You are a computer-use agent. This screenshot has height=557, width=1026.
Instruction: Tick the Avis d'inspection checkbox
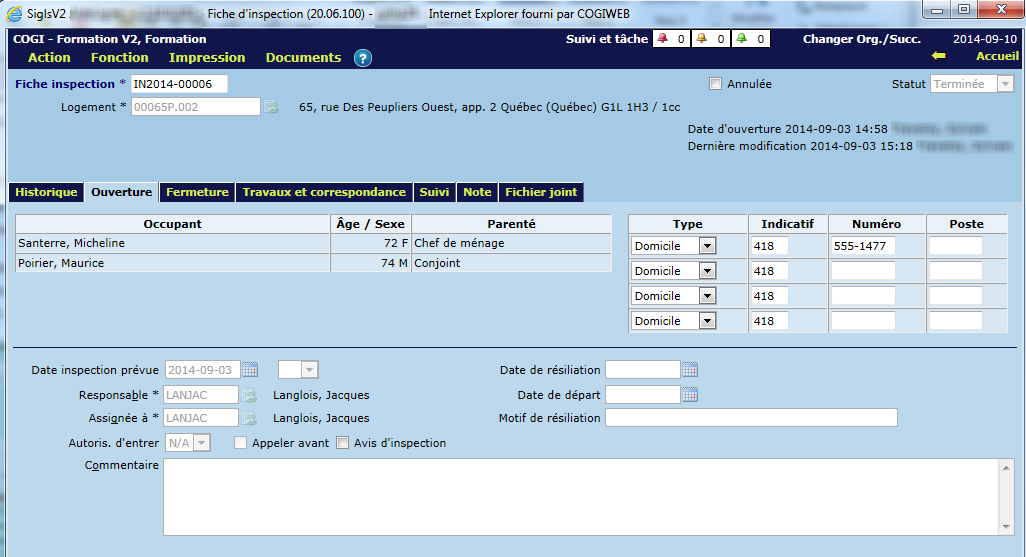[x=343, y=443]
